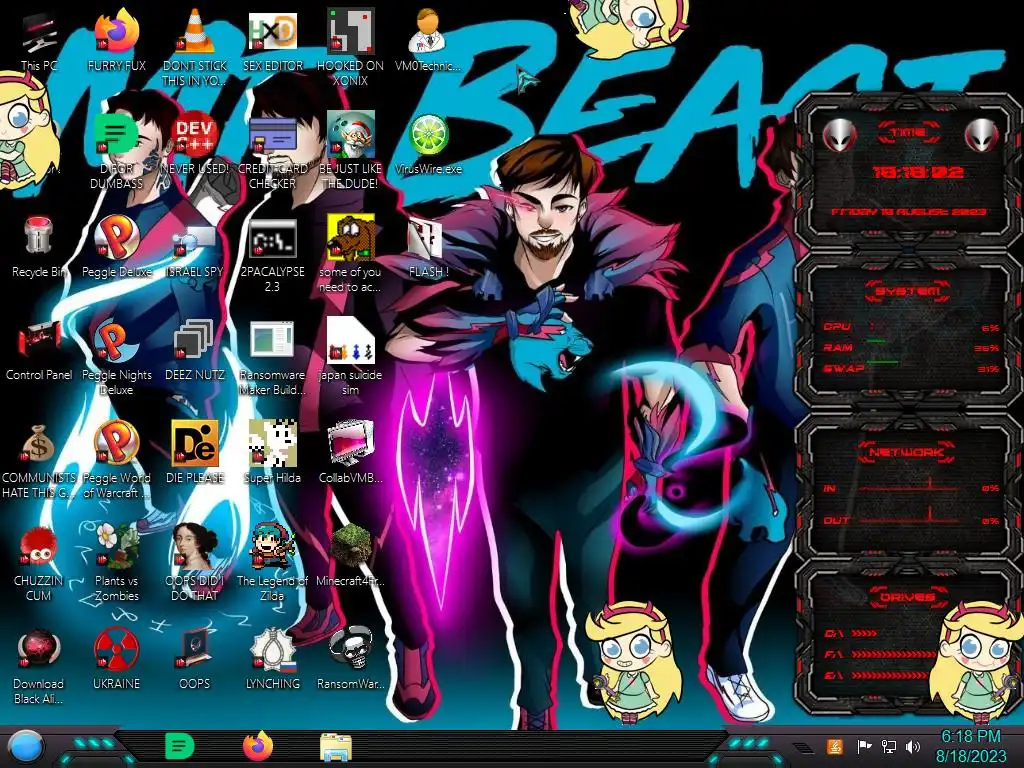Image resolution: width=1024 pixels, height=768 pixels.
Task: Open OOPS DID I DO THAT portrait icon
Action: (x=195, y=546)
